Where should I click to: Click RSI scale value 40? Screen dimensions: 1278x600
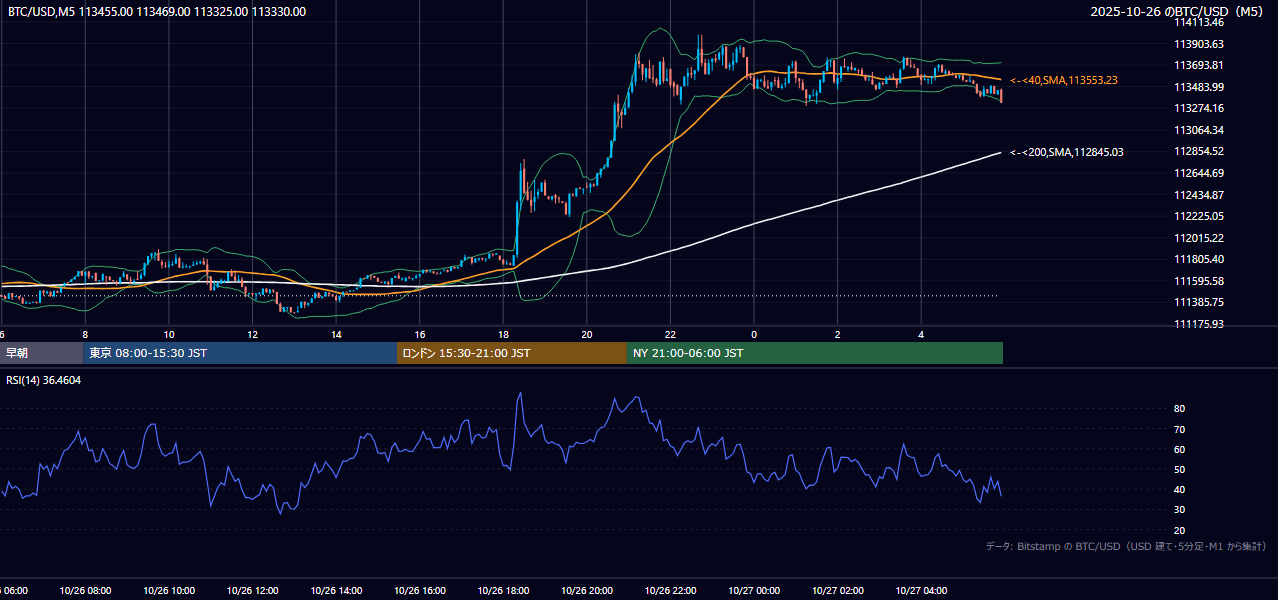tap(1179, 489)
